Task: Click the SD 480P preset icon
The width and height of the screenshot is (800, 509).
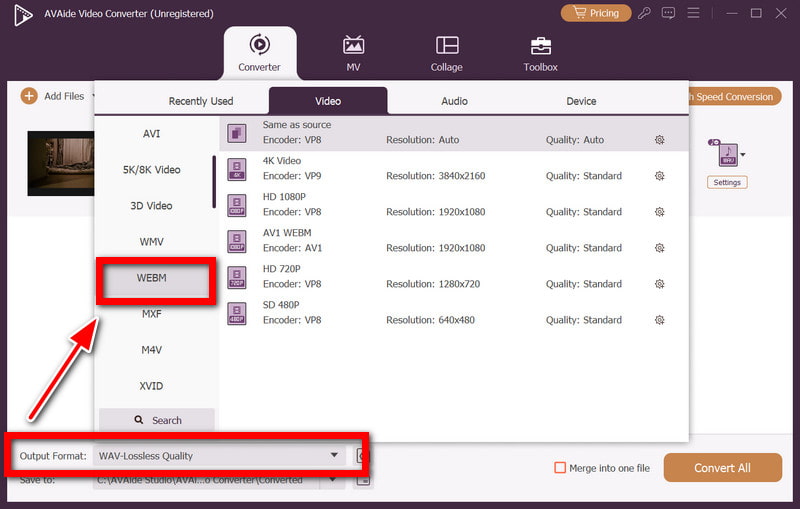Action: [x=237, y=313]
